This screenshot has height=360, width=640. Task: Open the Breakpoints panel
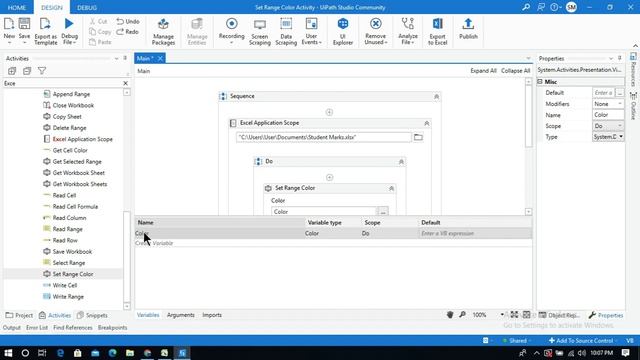(112, 327)
